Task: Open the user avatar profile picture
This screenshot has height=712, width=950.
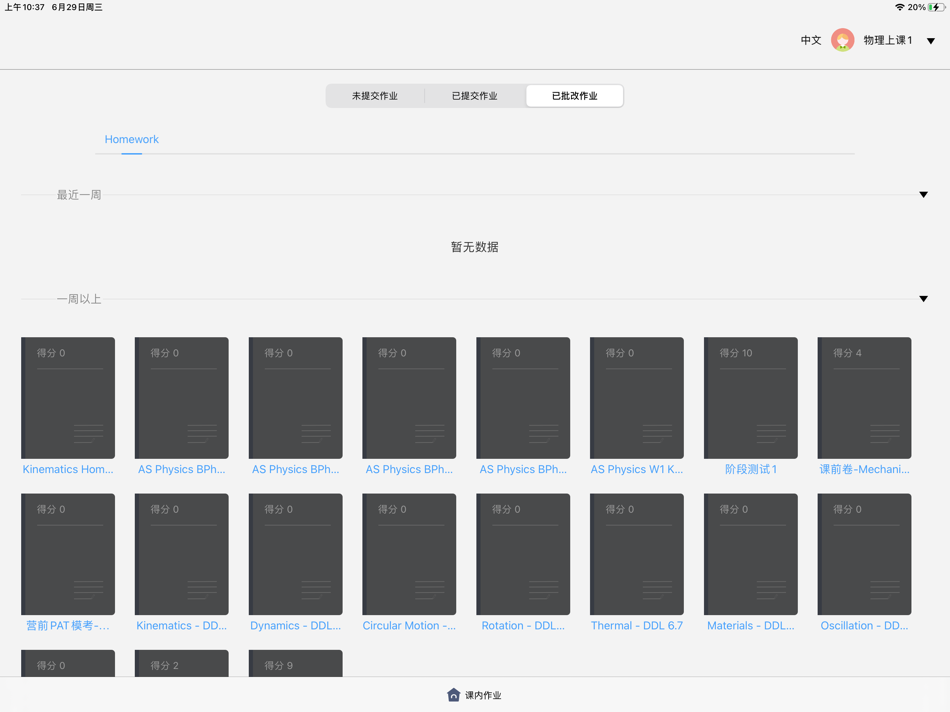Action: pos(842,40)
